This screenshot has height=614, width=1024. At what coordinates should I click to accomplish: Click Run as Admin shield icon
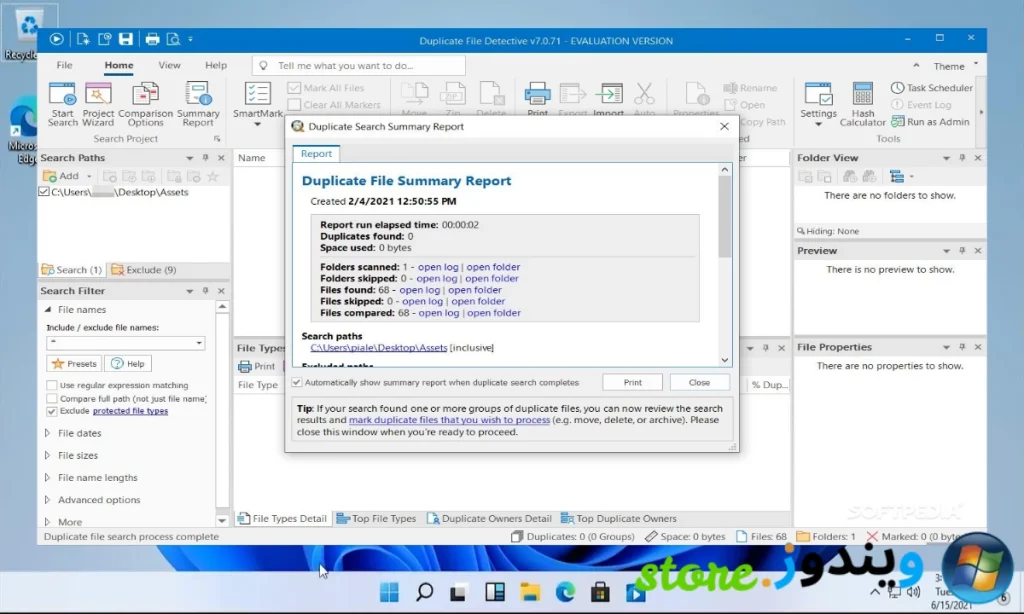(x=897, y=122)
